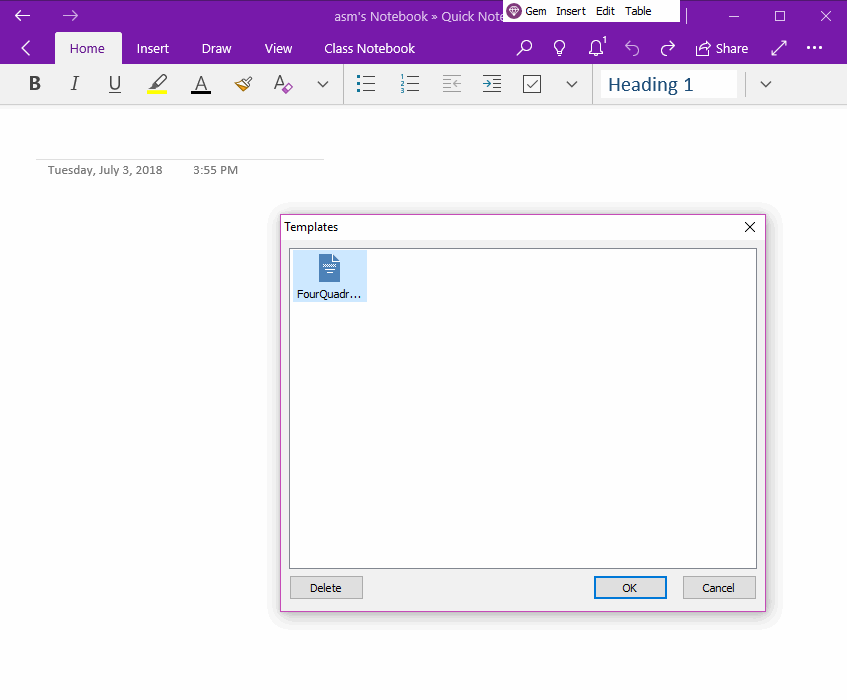This screenshot has height=700, width=847.
Task: Expand more paragraph options
Action: pyautogui.click(x=572, y=84)
